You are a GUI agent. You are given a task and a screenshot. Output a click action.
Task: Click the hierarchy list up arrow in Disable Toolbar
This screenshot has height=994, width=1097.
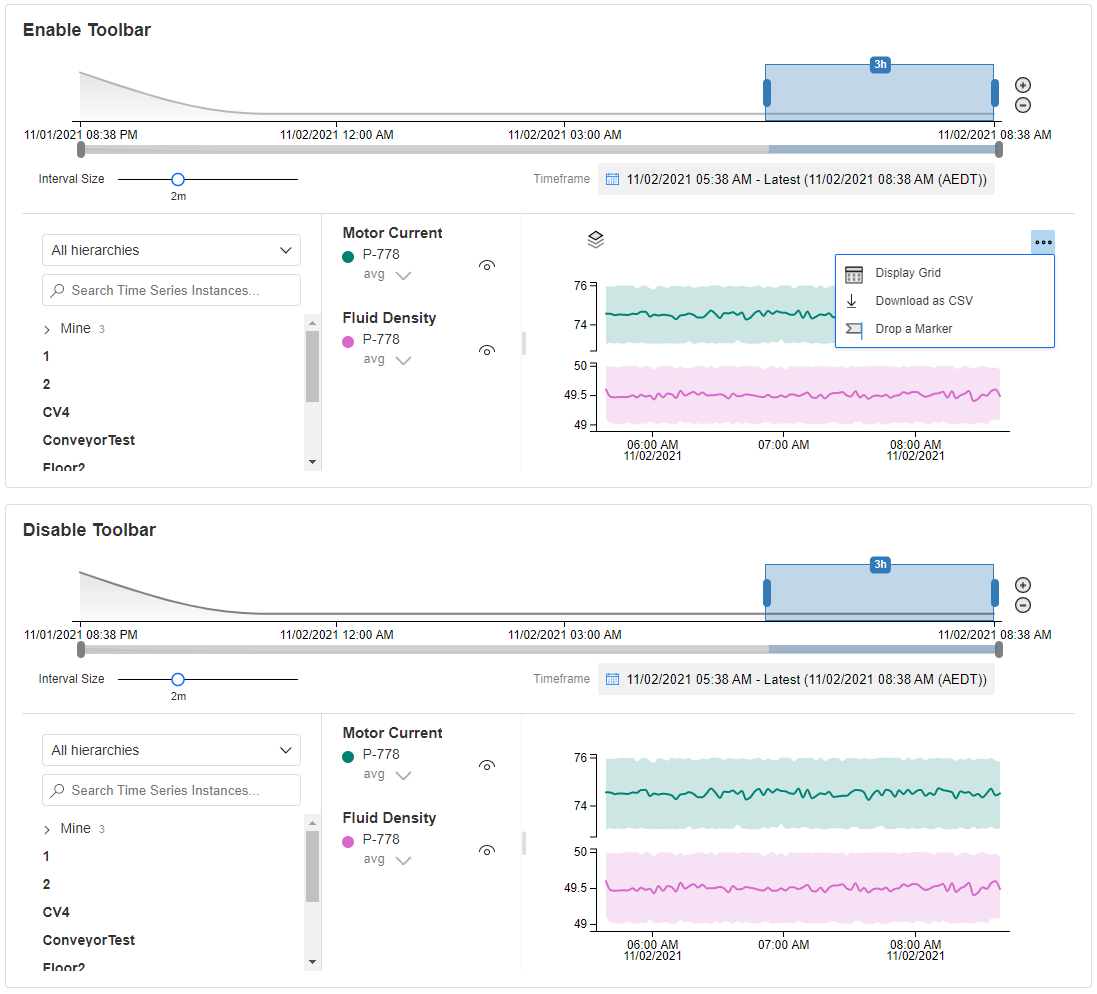(313, 823)
